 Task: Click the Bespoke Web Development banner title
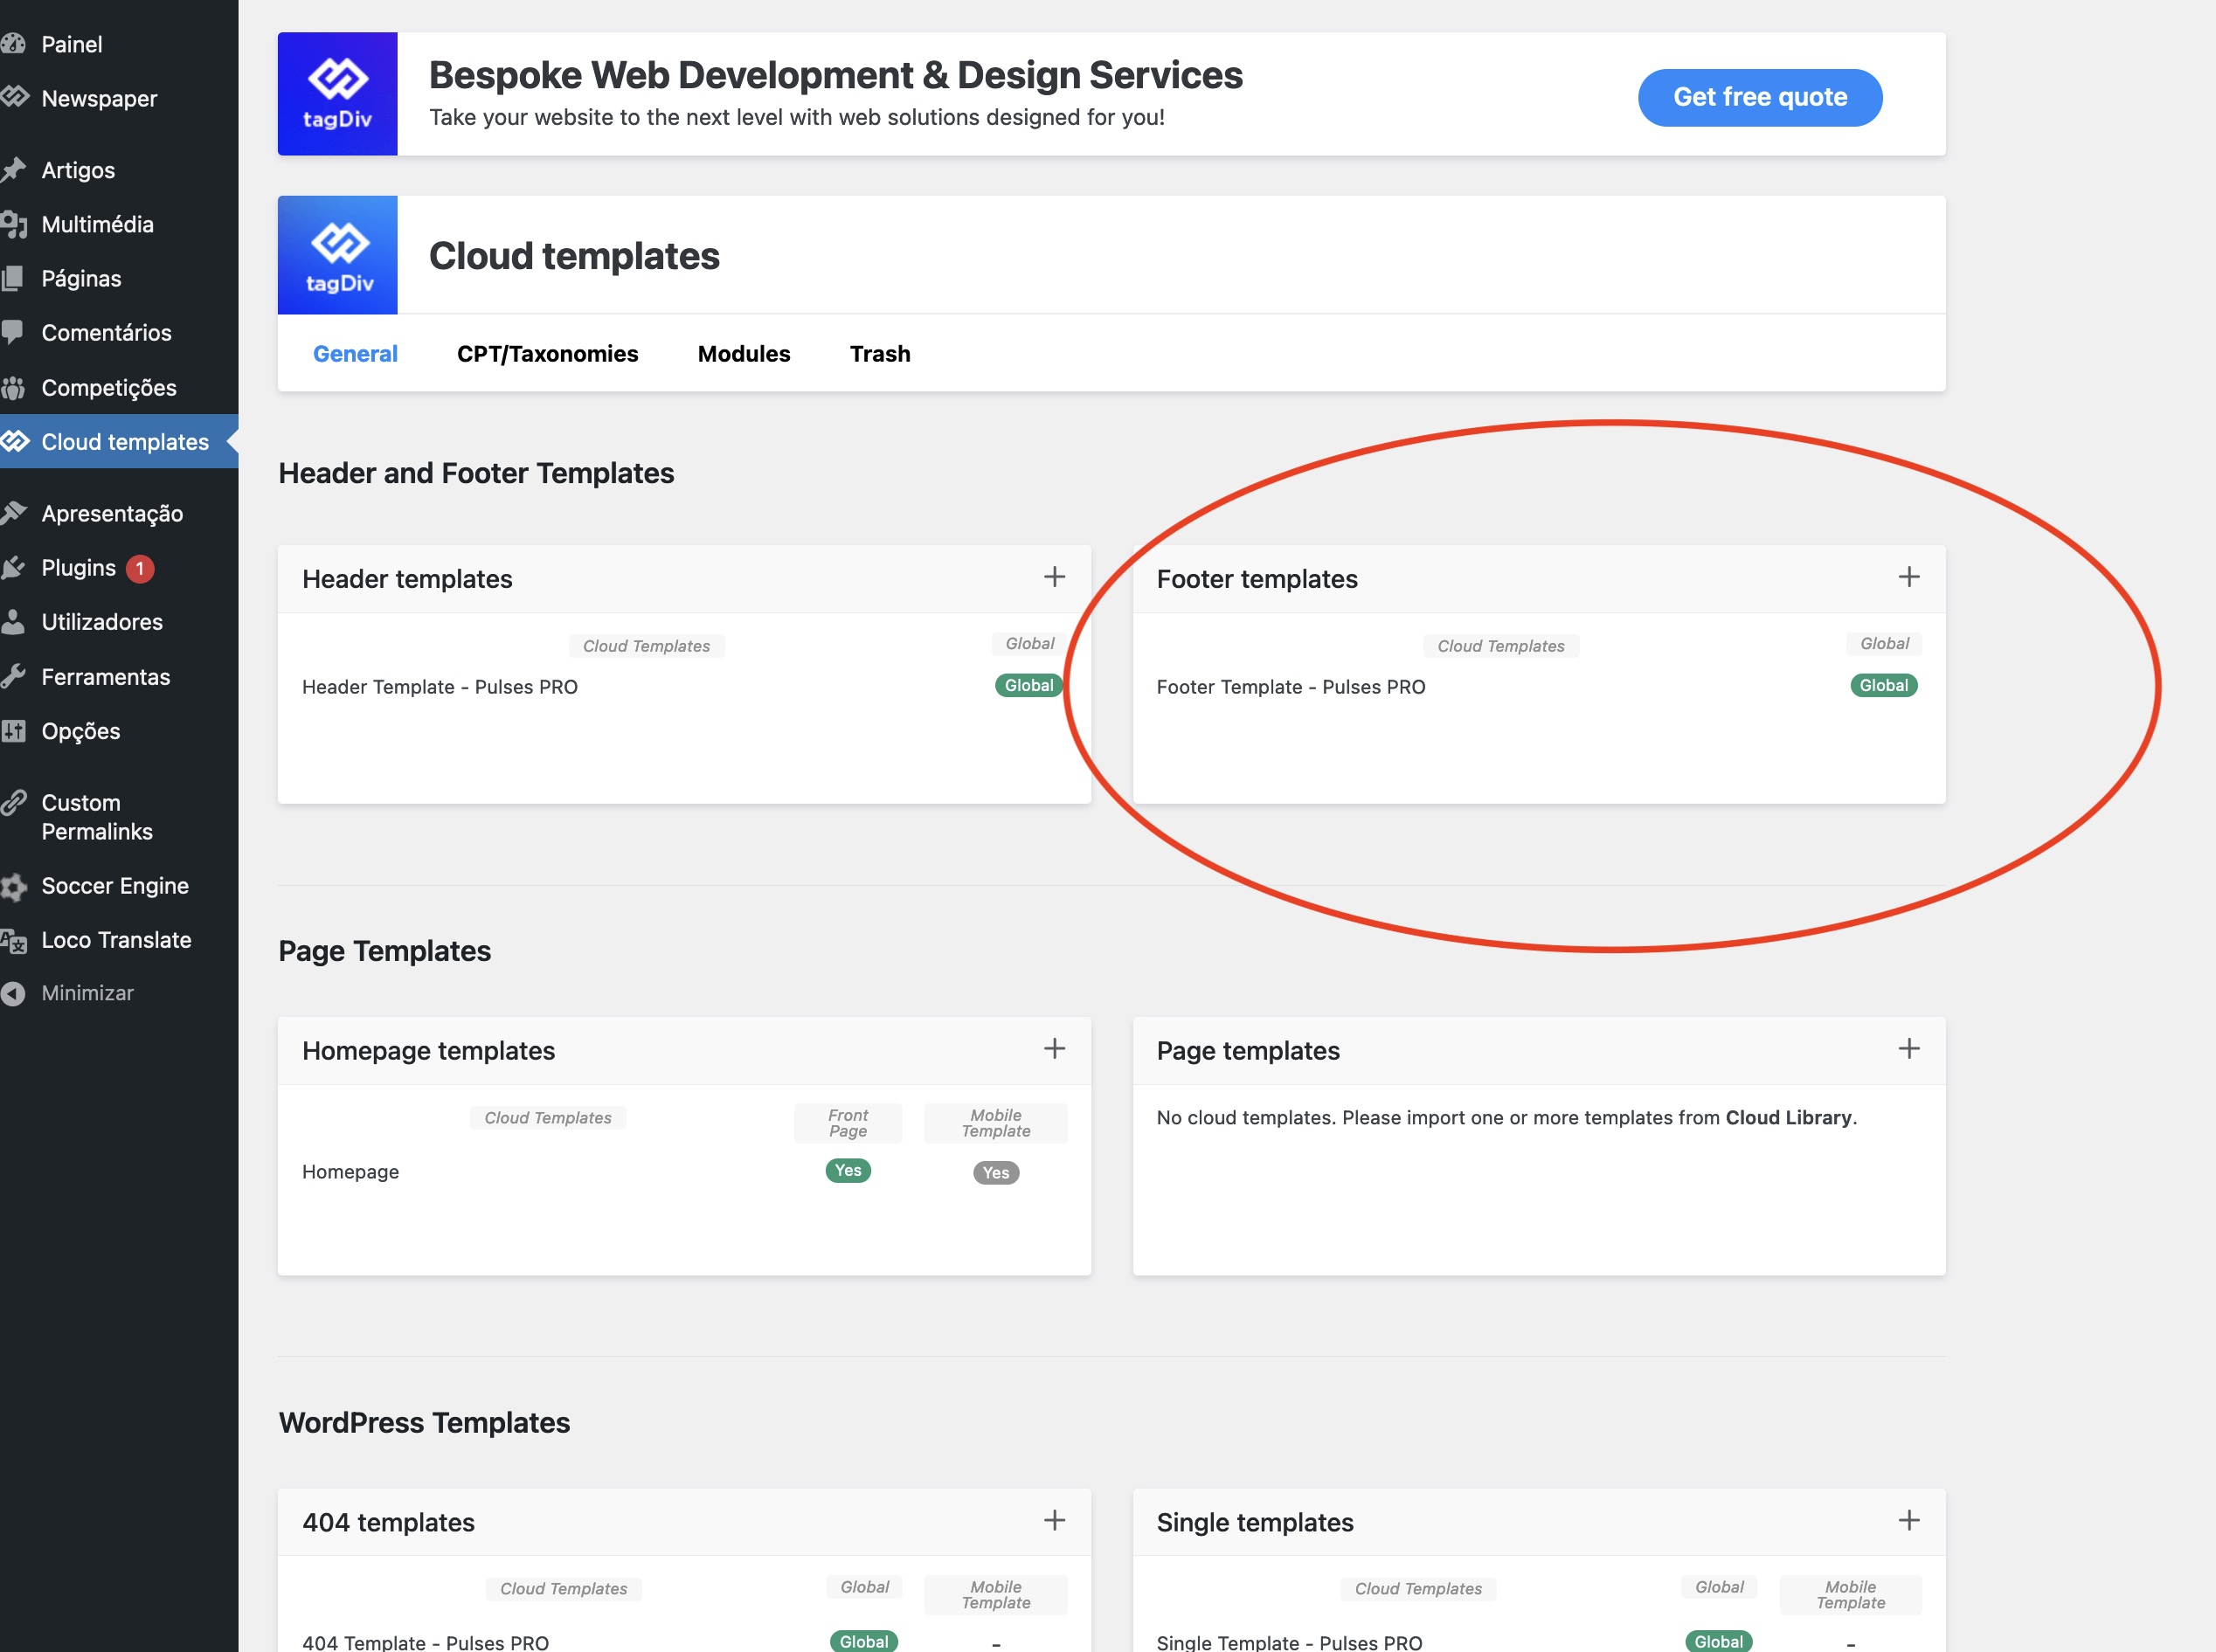click(x=836, y=75)
